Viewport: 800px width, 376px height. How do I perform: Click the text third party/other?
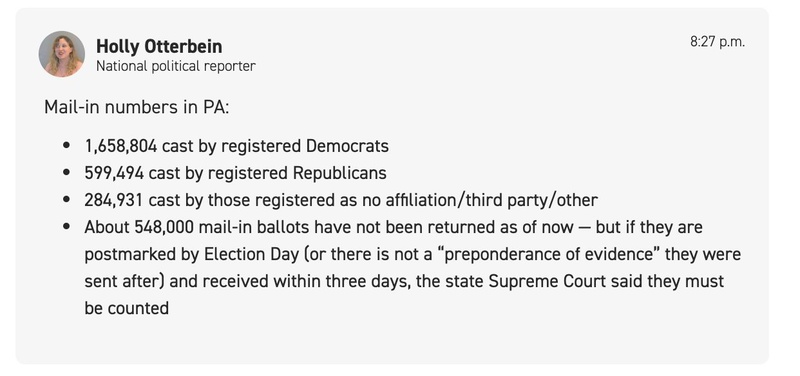[530, 200]
